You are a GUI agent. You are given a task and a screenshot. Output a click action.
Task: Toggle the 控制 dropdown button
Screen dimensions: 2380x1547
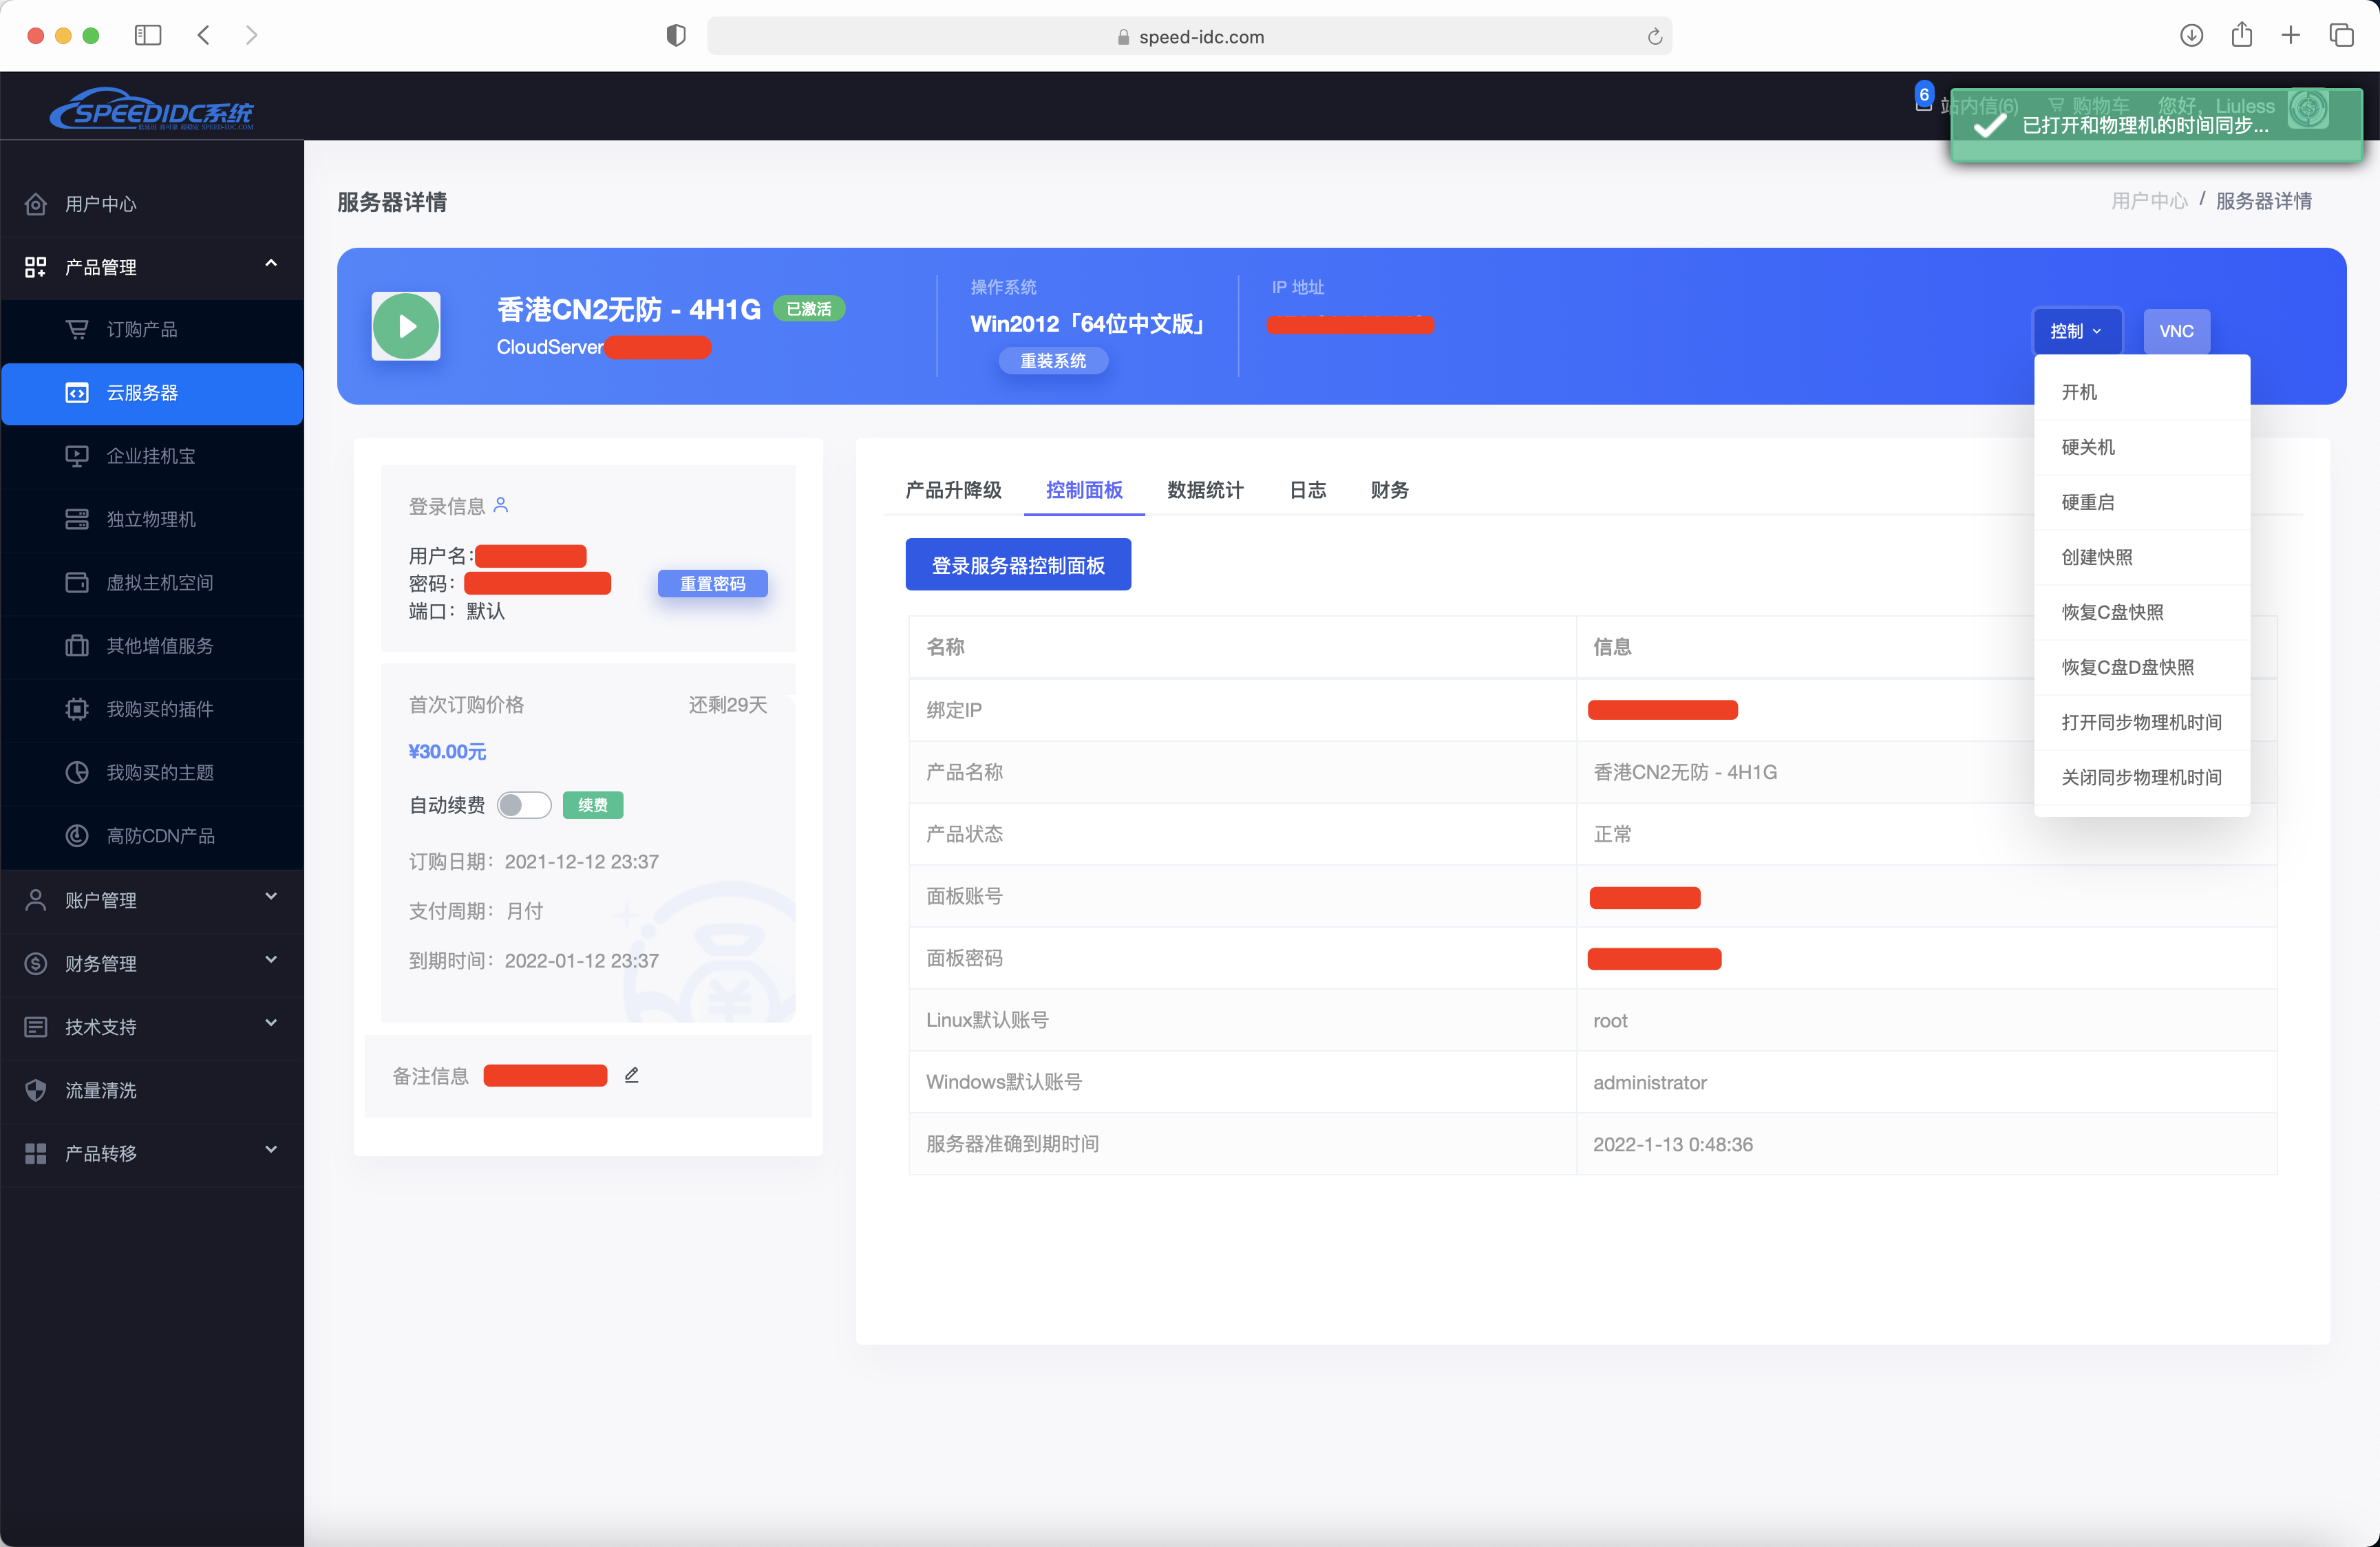pyautogui.click(x=2077, y=330)
